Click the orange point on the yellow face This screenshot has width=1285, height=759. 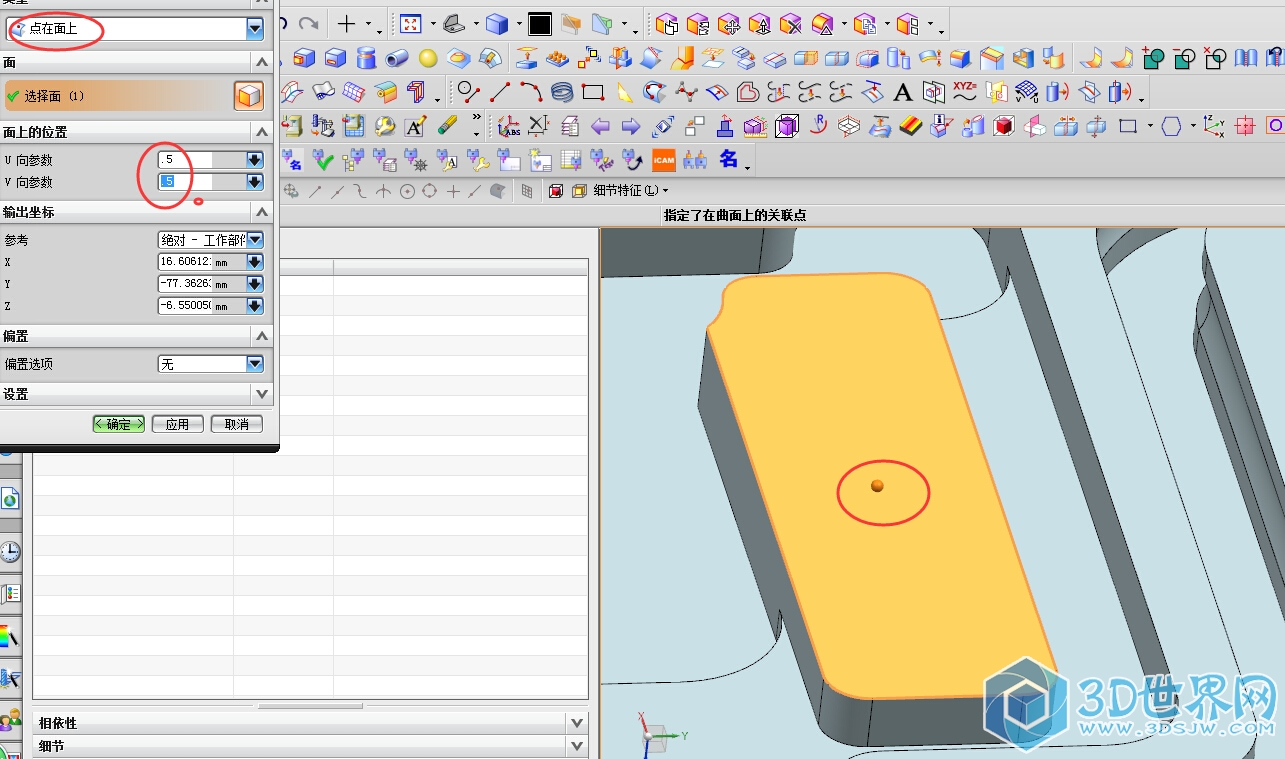pos(877,486)
